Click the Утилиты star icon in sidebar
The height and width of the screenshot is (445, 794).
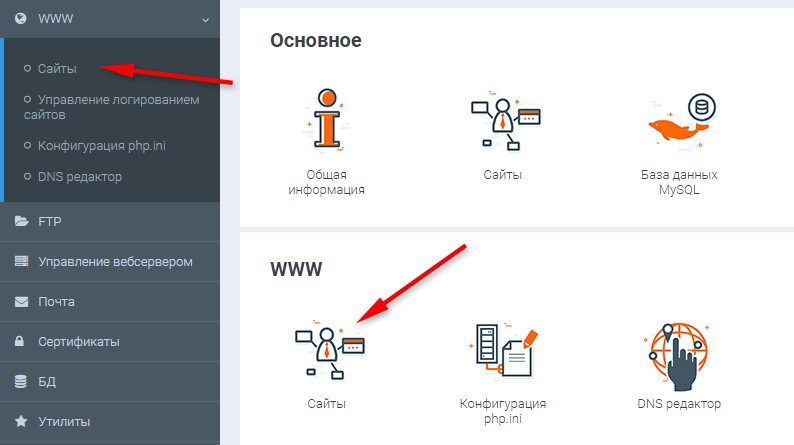pos(20,421)
